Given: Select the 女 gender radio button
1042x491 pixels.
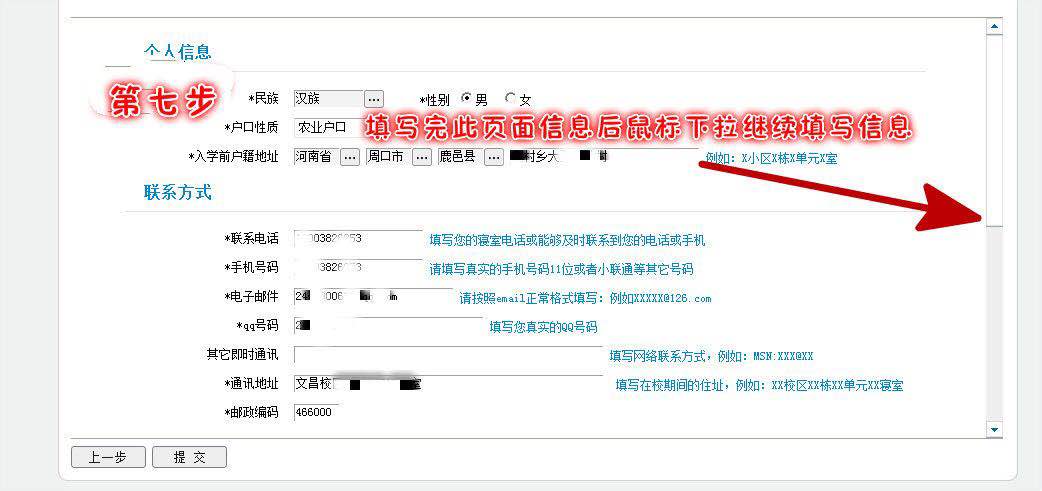Looking at the screenshot, I should click(x=511, y=99).
